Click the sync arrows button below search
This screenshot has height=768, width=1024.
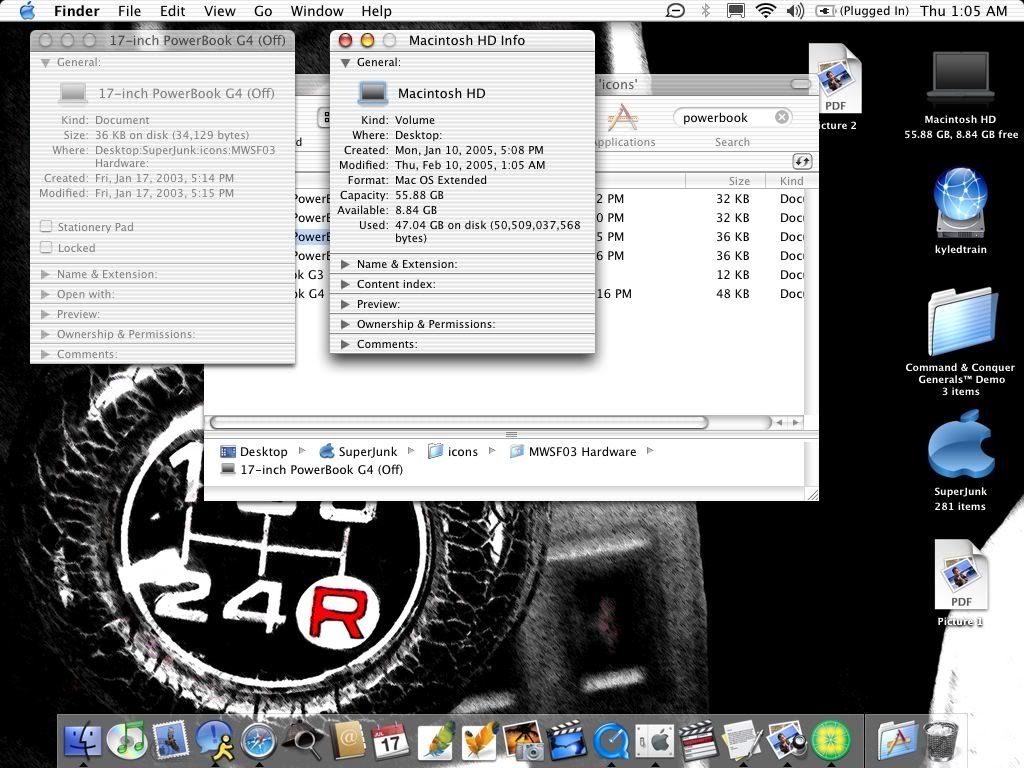click(x=803, y=161)
